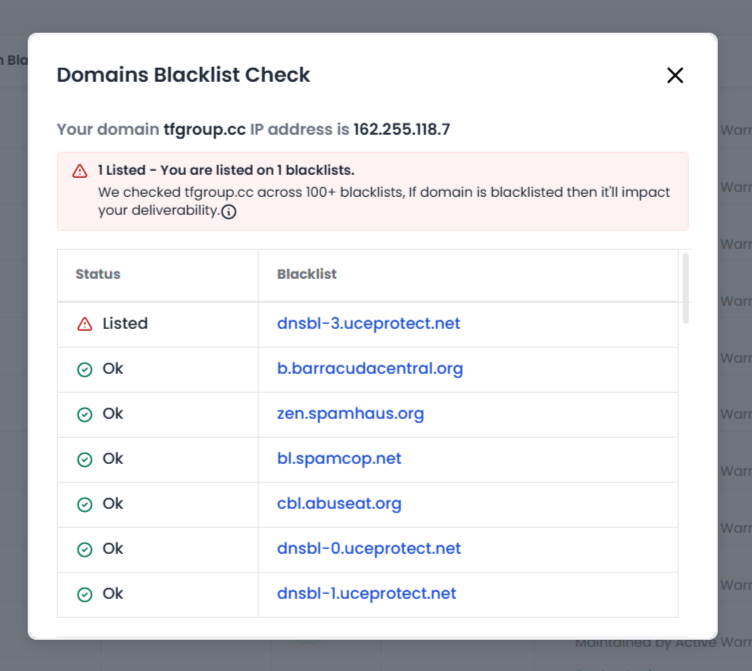Click green Ok checkmark beside zen.spamhaus.org
This screenshot has width=752, height=671.
click(85, 414)
